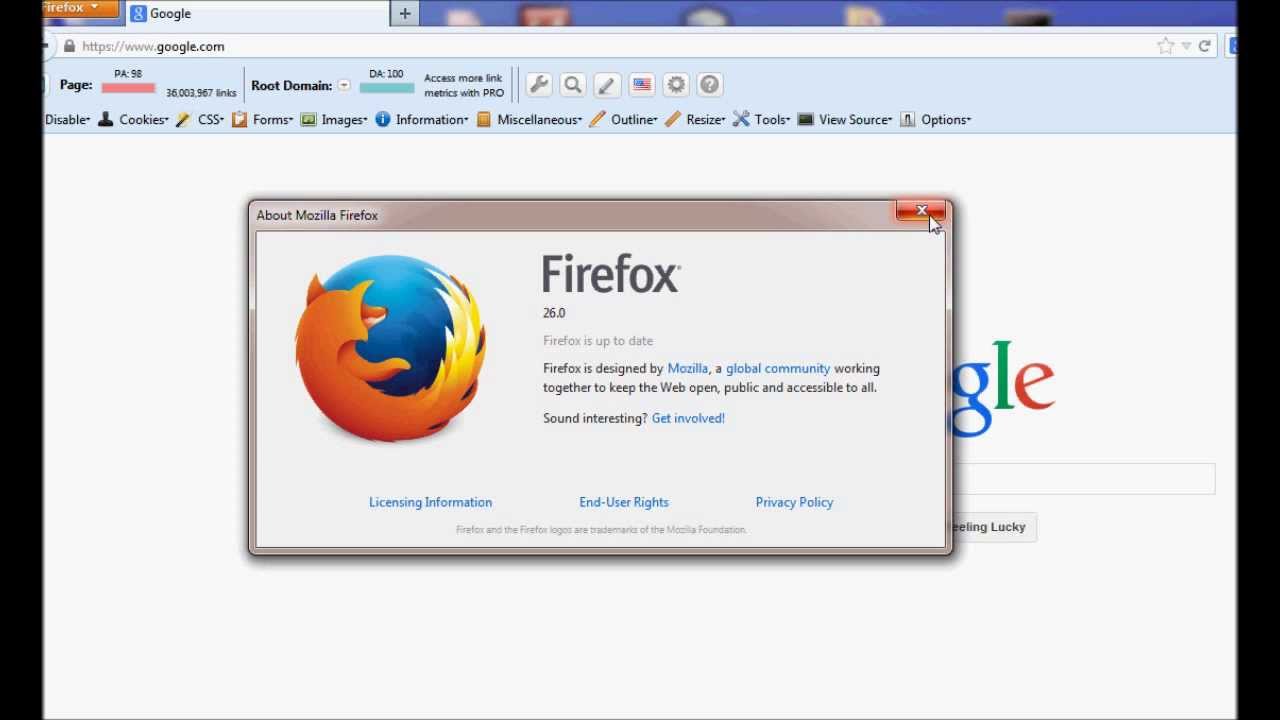Close the About Mozilla Firefox dialog

[921, 210]
